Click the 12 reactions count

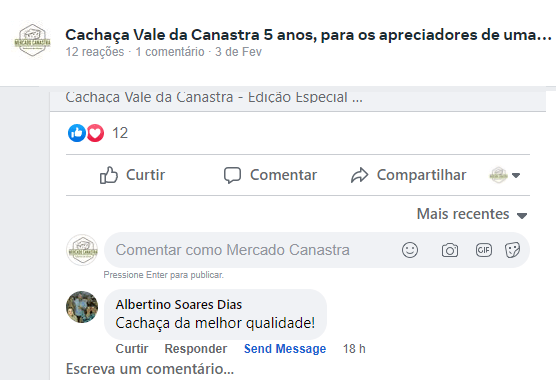[x=120, y=133]
